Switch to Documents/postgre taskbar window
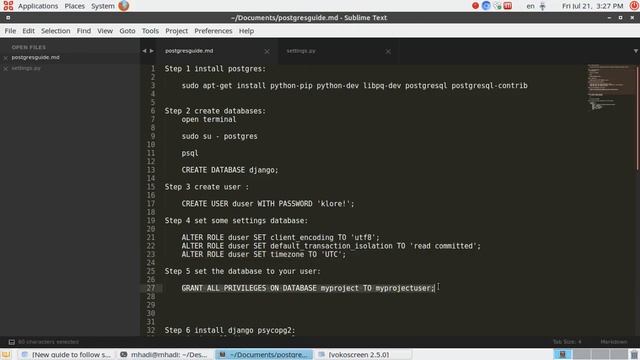This screenshot has width=640, height=360. tap(264, 355)
